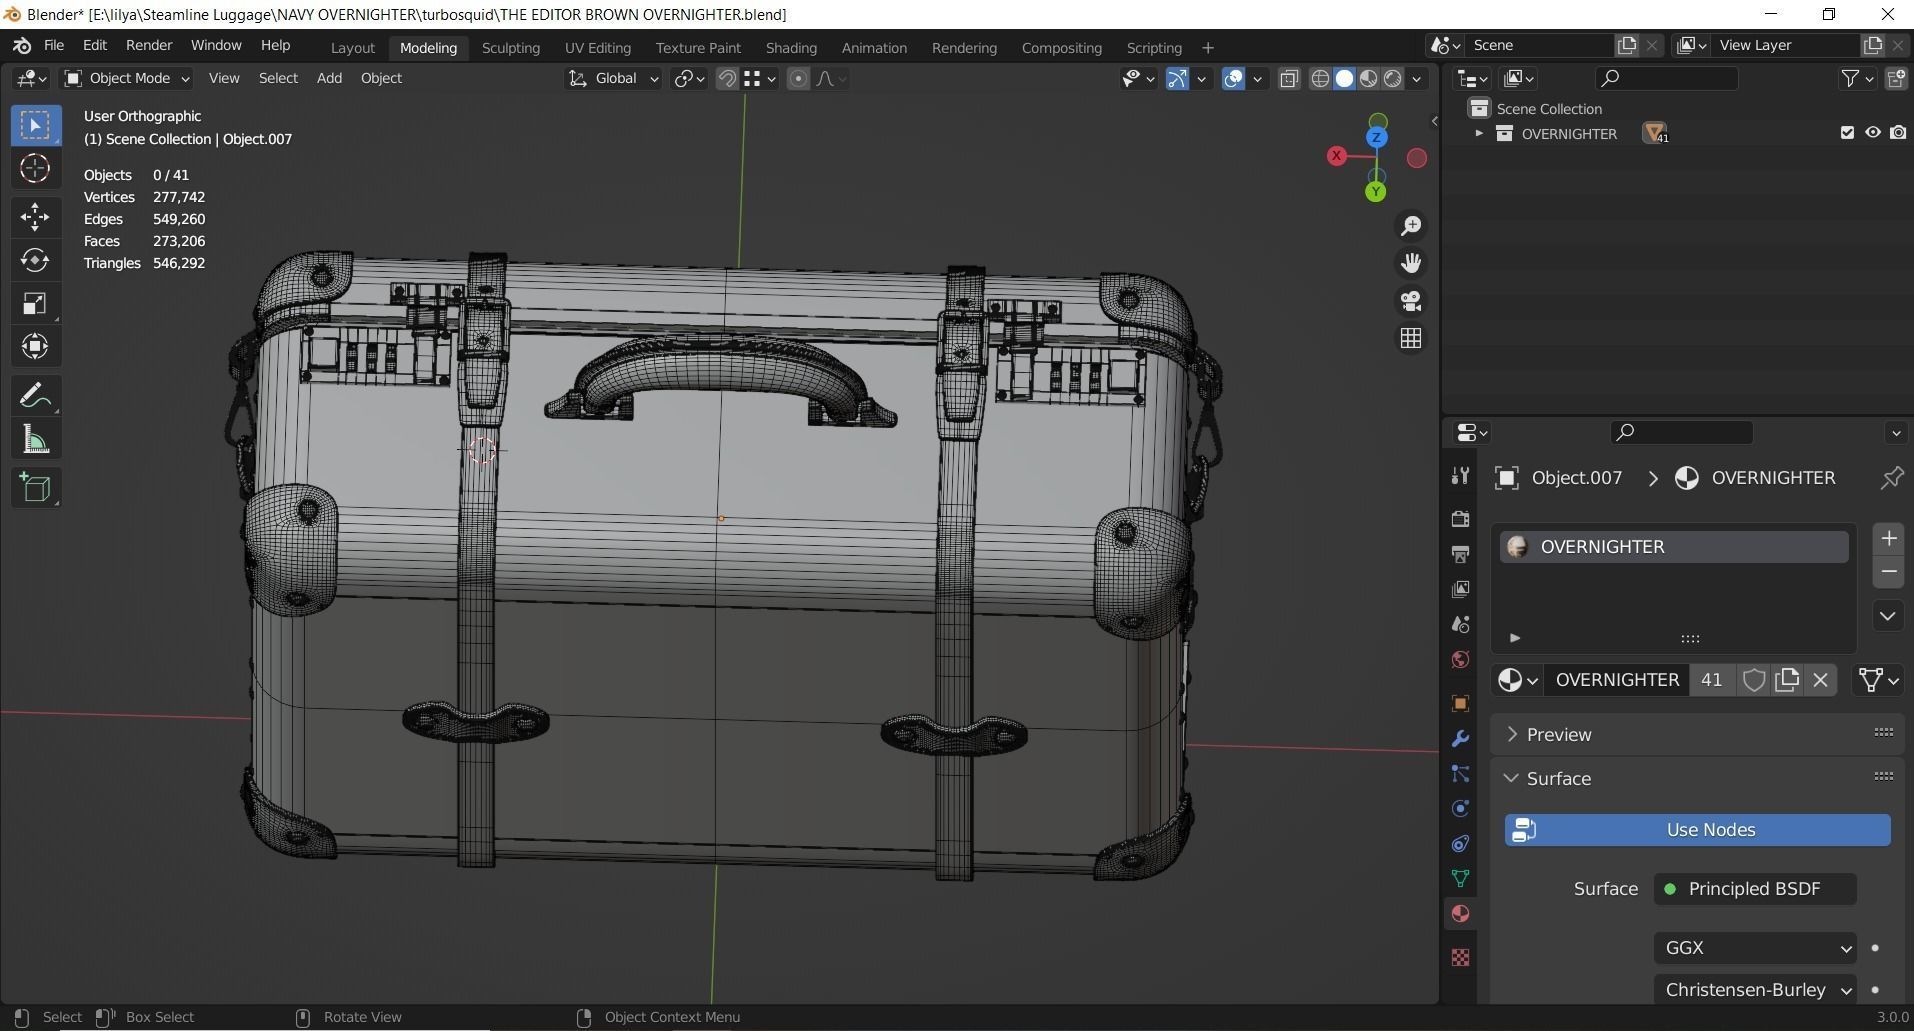Screen dimensions: 1914x1031
Task: Open the World properties tab
Action: point(1460,660)
